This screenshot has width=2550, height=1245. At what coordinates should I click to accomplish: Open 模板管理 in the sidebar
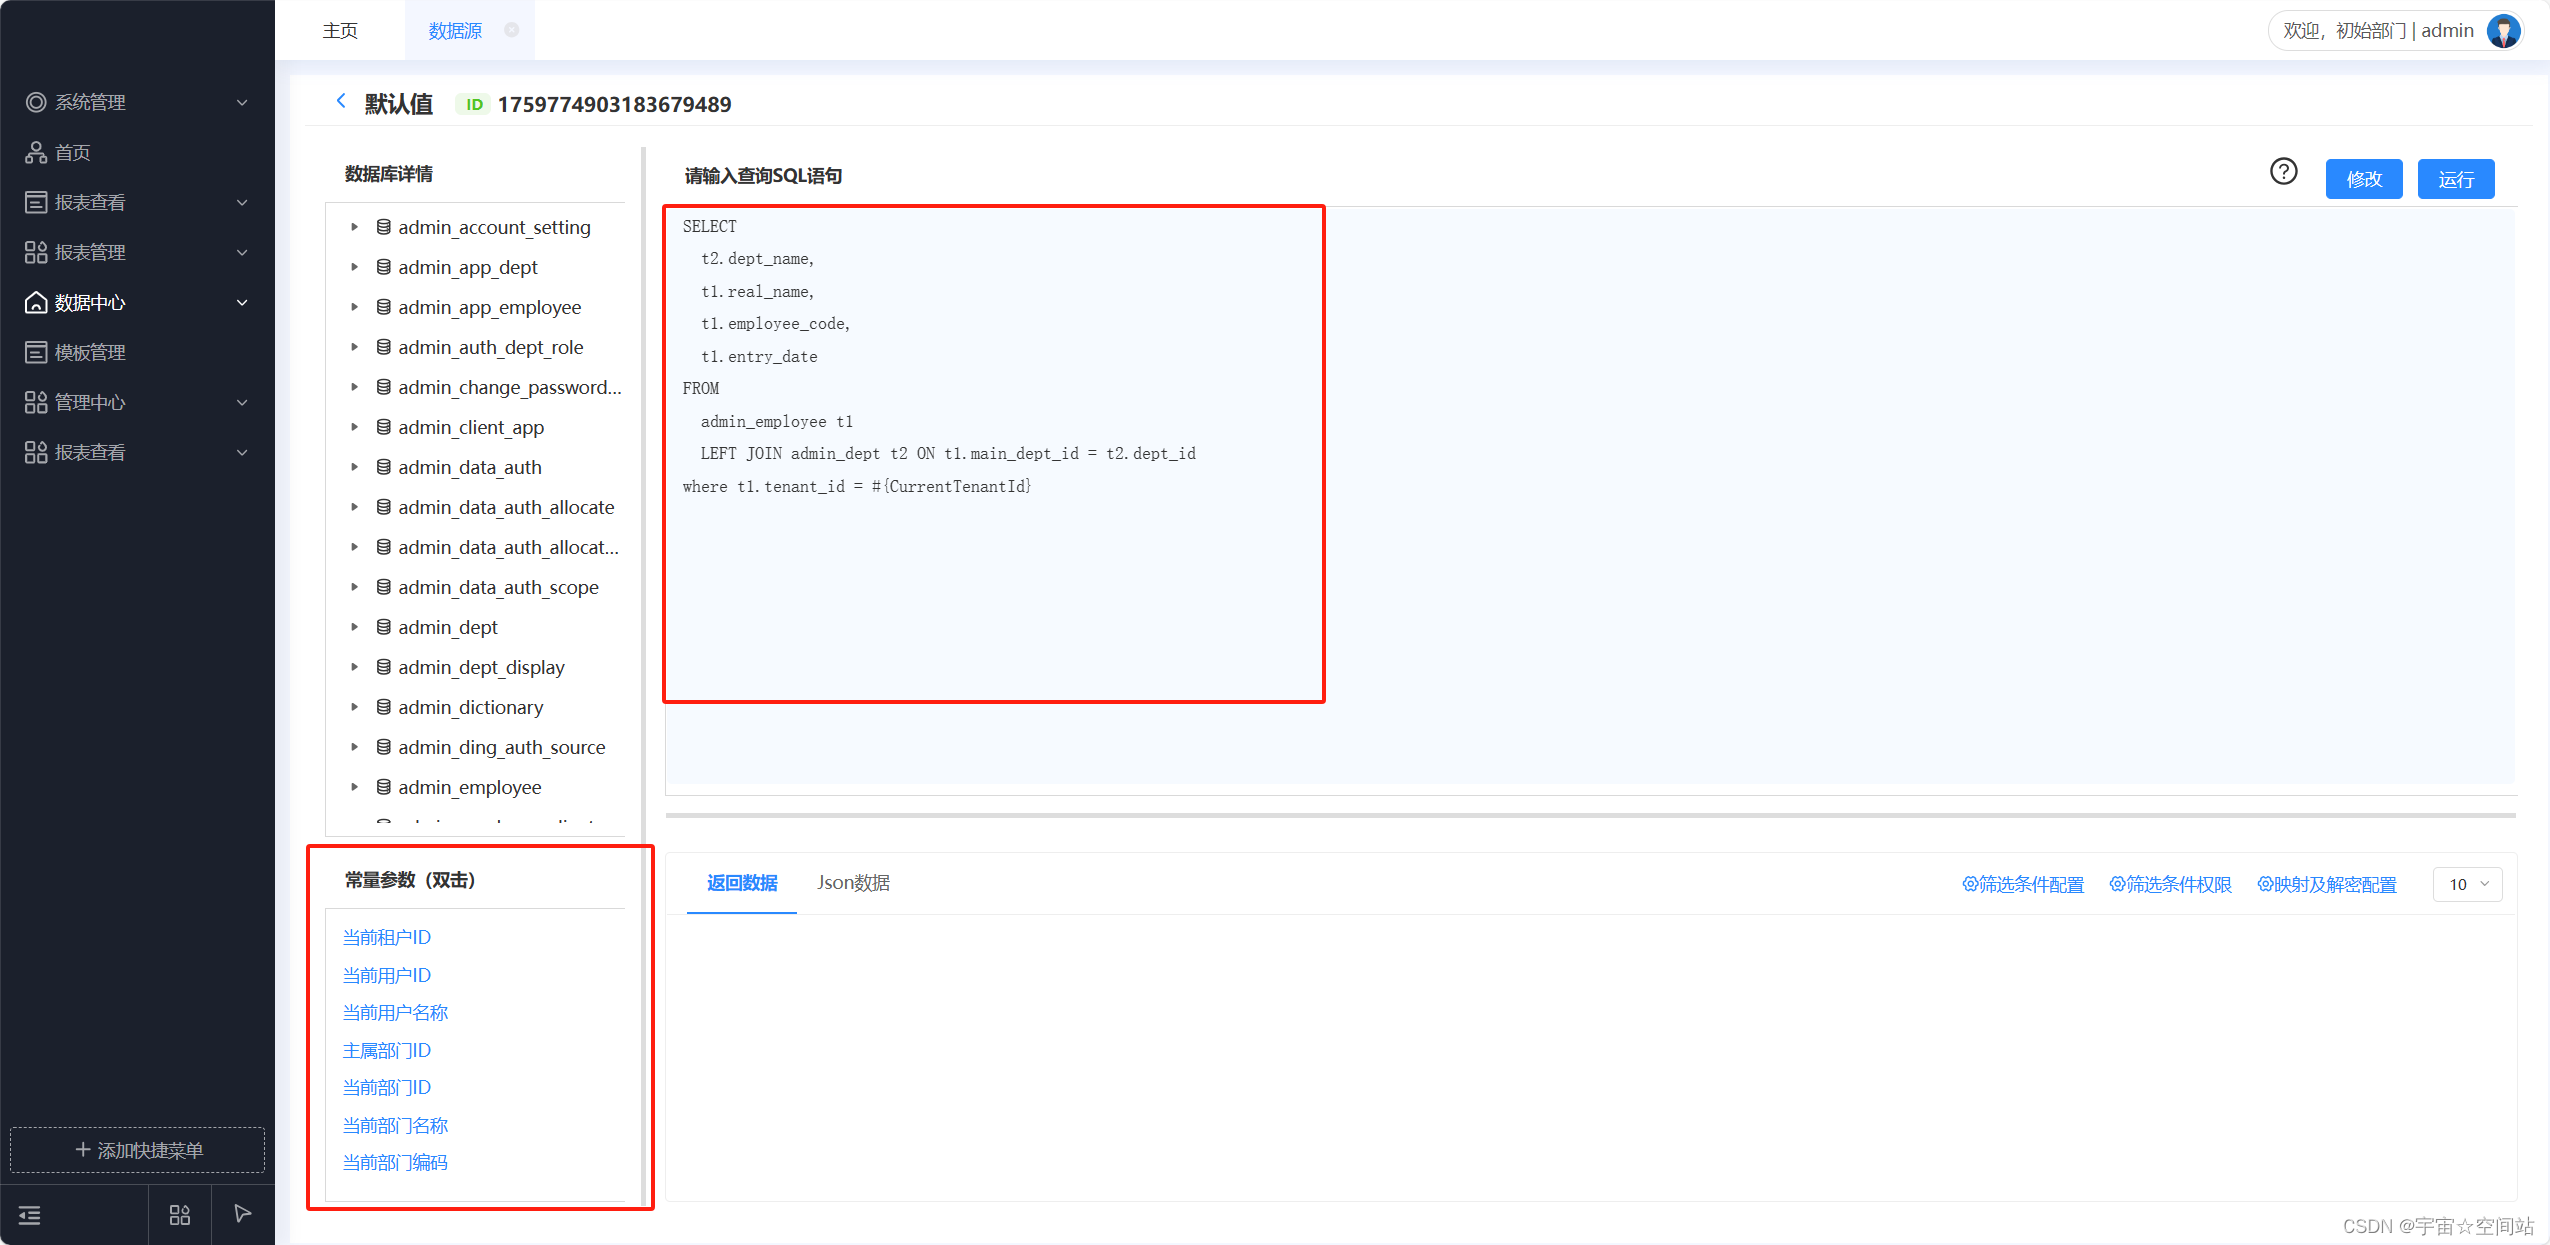pyautogui.click(x=89, y=352)
